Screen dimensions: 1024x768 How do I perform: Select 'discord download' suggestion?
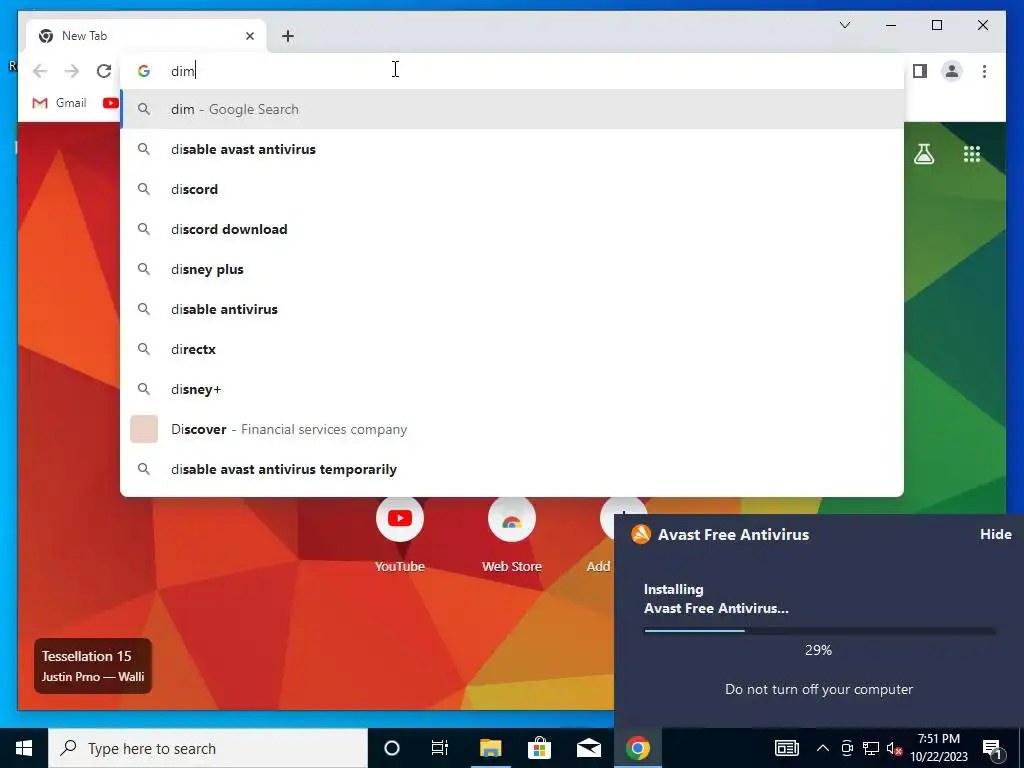(x=512, y=229)
